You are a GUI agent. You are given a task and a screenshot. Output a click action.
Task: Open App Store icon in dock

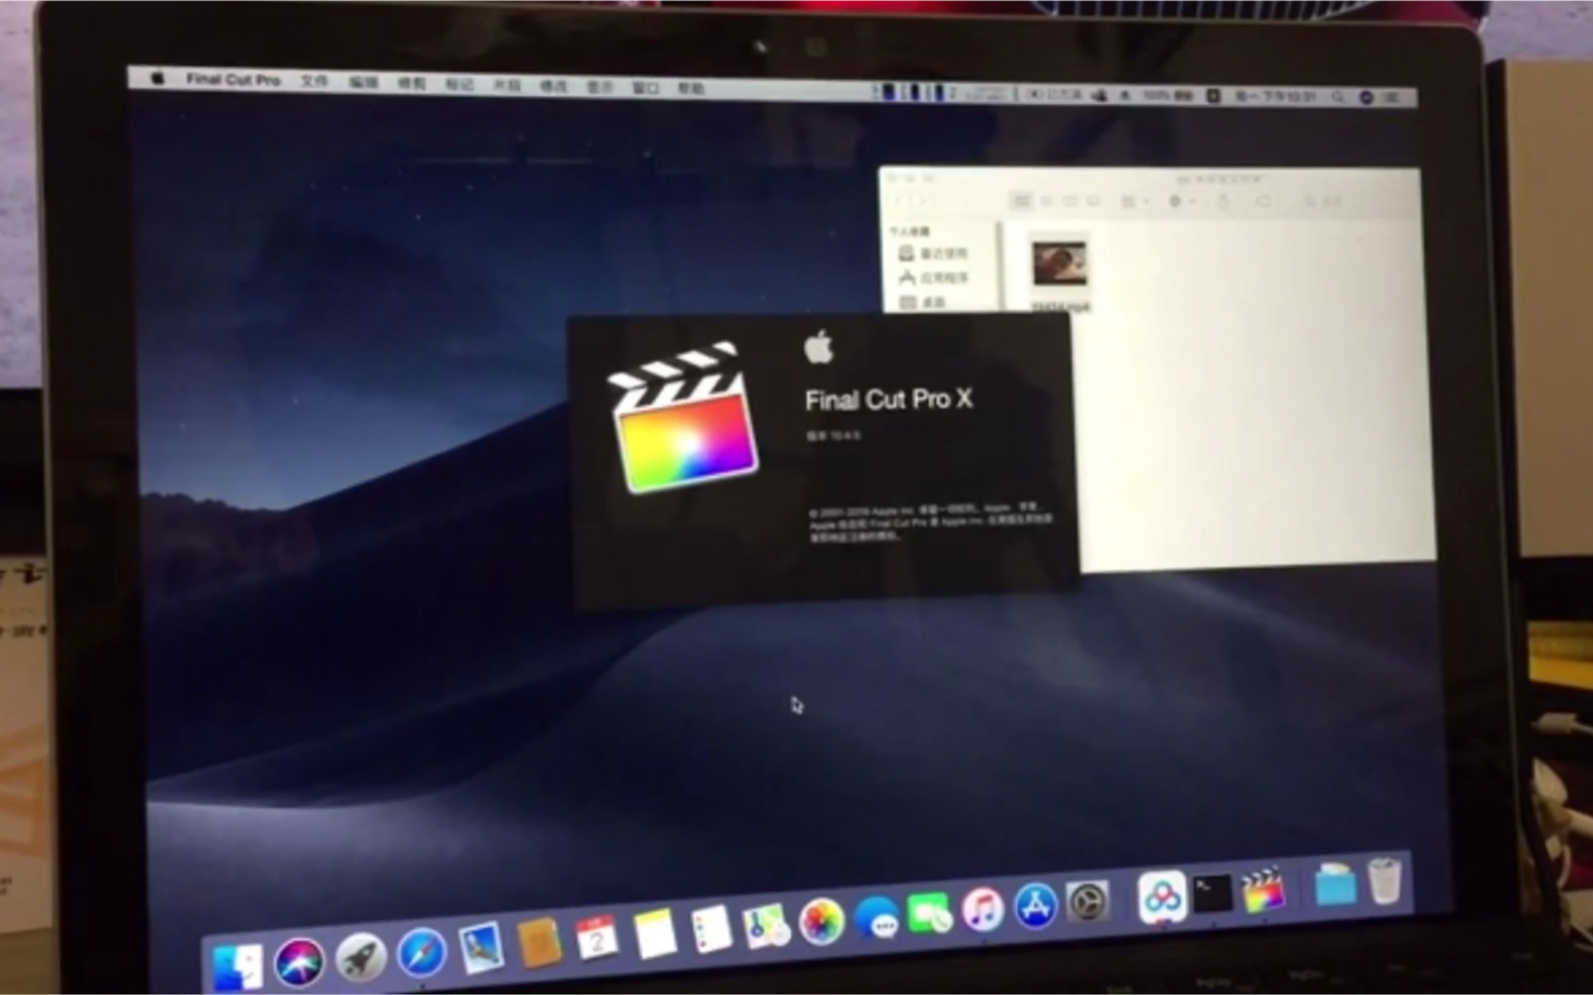click(1036, 905)
